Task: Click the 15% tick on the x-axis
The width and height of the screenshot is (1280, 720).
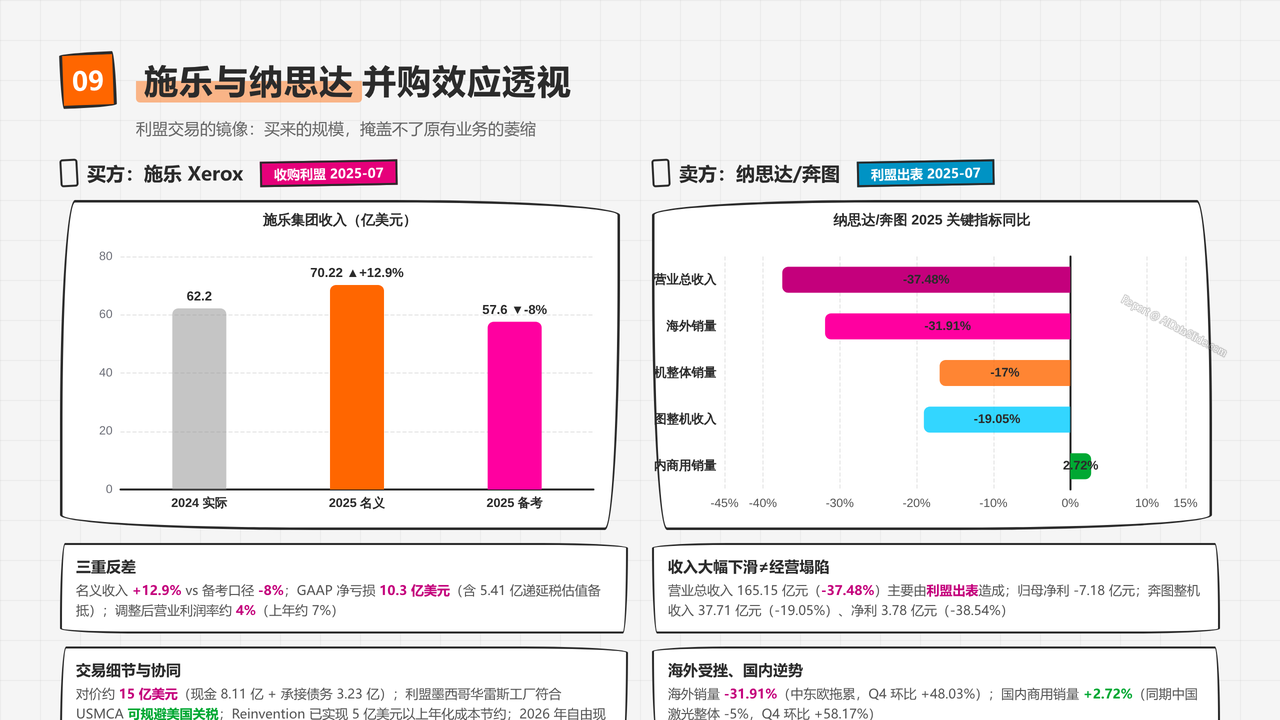Action: (1185, 503)
